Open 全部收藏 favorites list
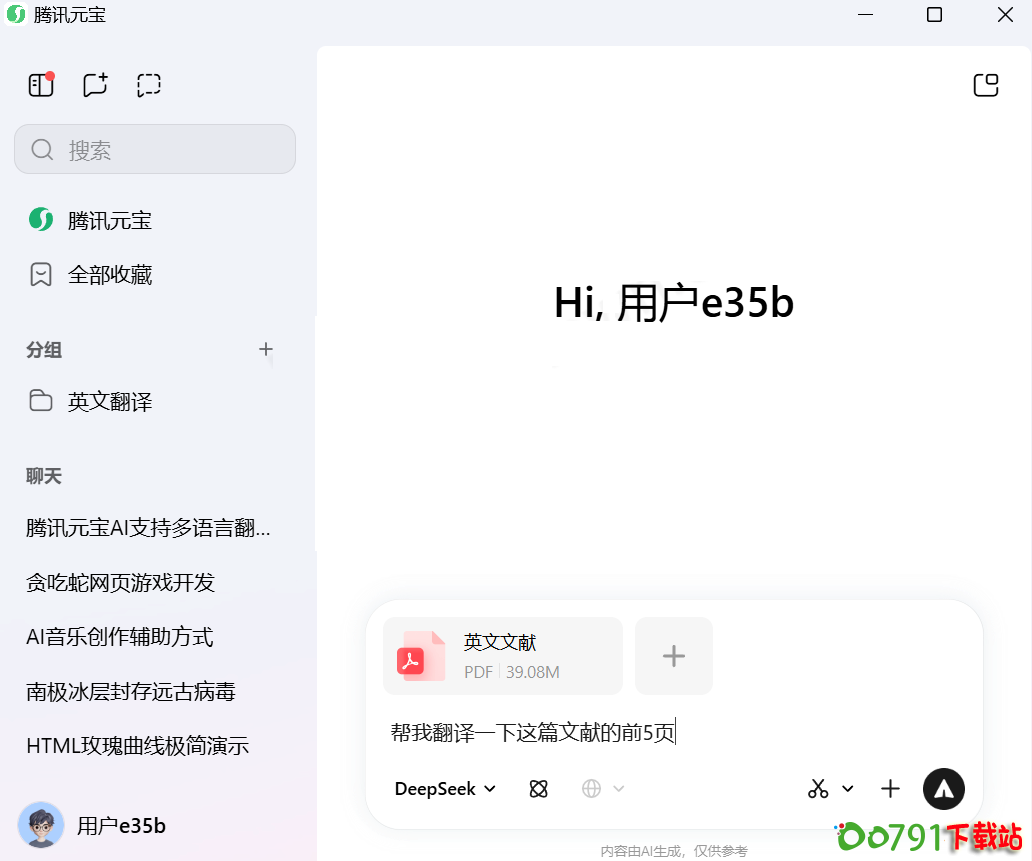This screenshot has height=861, width=1032. [110, 275]
